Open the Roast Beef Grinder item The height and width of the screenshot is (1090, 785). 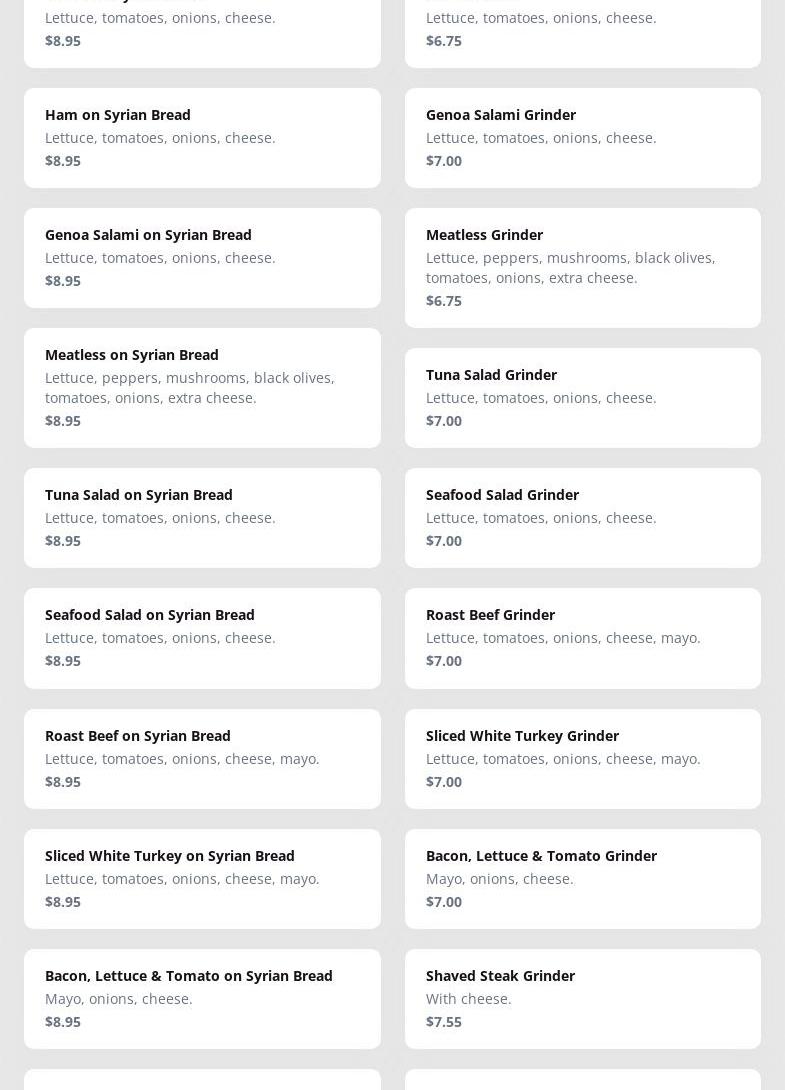[x=582, y=638]
